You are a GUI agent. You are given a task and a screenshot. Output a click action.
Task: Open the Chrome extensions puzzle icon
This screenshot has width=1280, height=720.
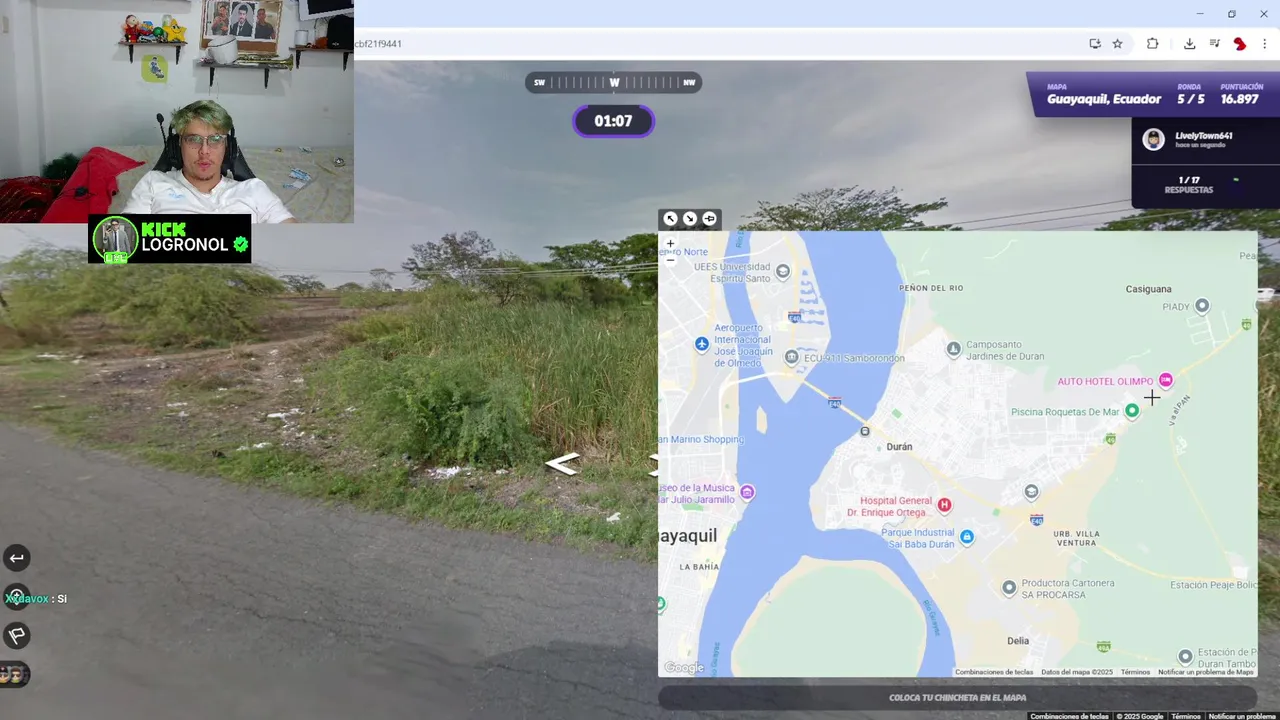coord(1152,44)
